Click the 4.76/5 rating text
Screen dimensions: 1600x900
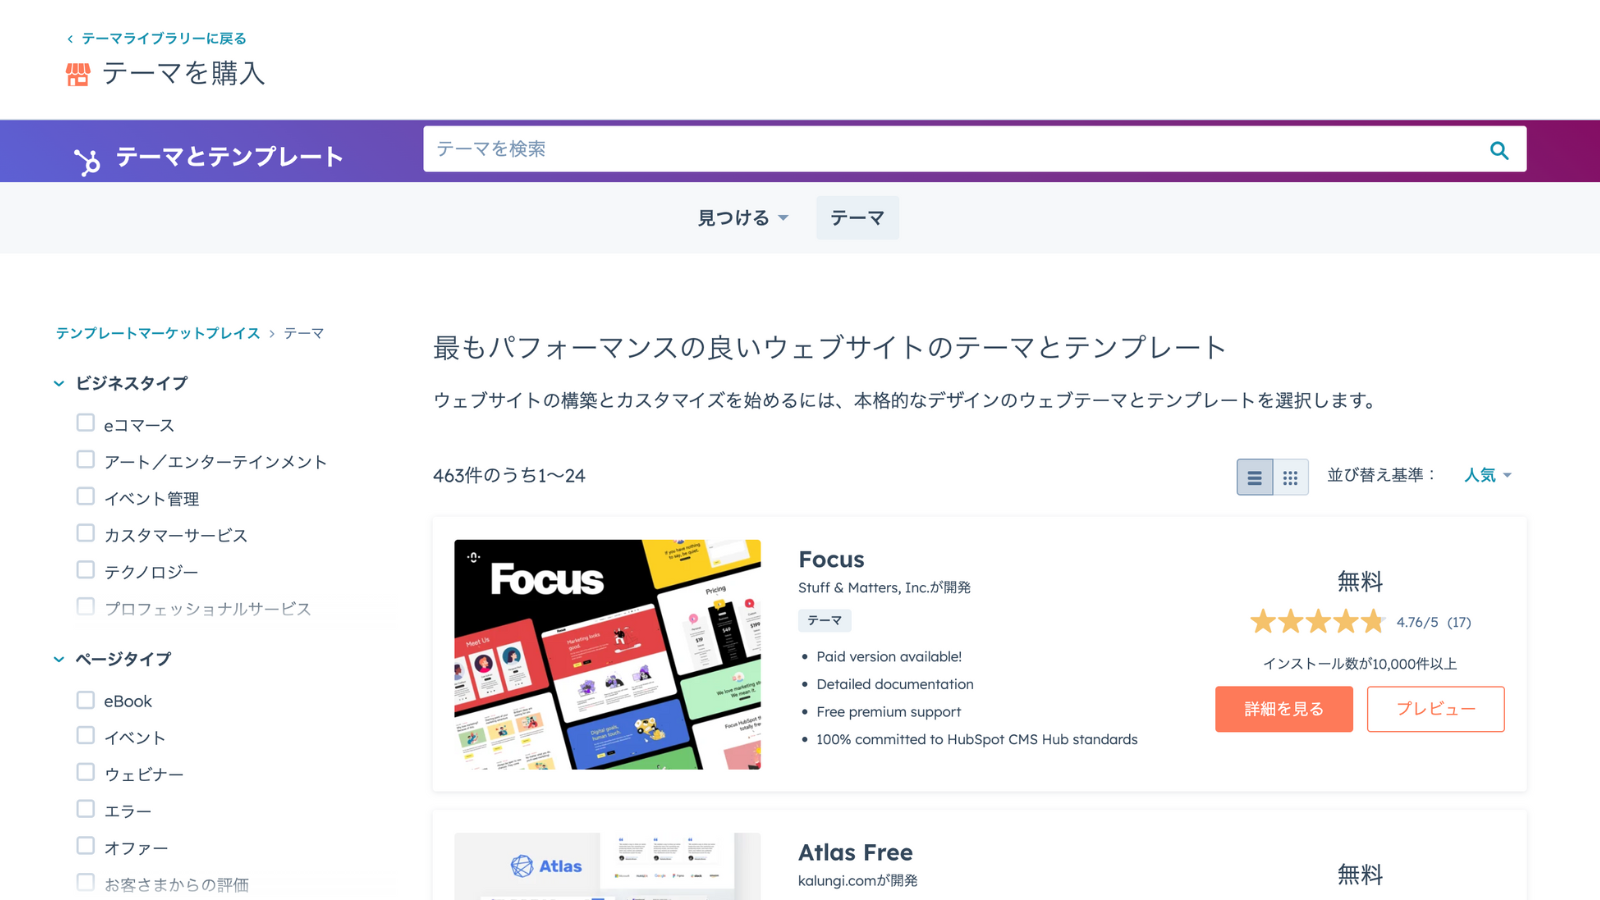tap(1418, 622)
